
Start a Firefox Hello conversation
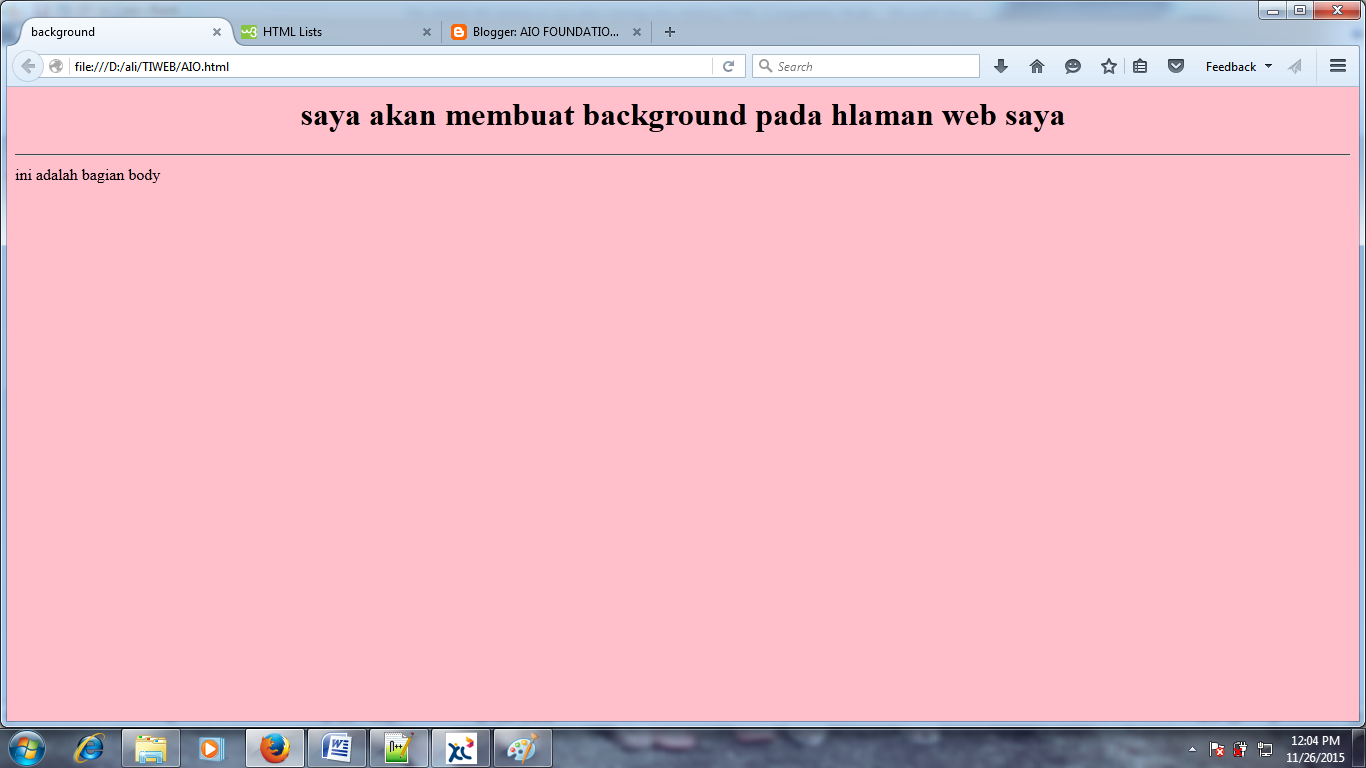[1072, 66]
